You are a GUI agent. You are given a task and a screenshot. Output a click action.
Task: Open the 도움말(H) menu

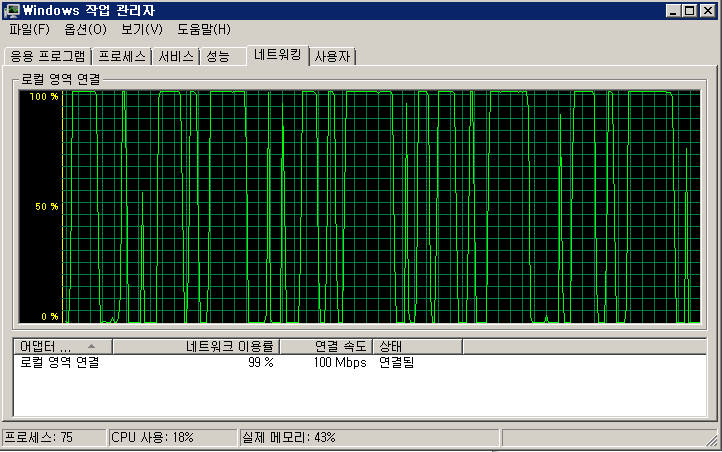pos(204,29)
